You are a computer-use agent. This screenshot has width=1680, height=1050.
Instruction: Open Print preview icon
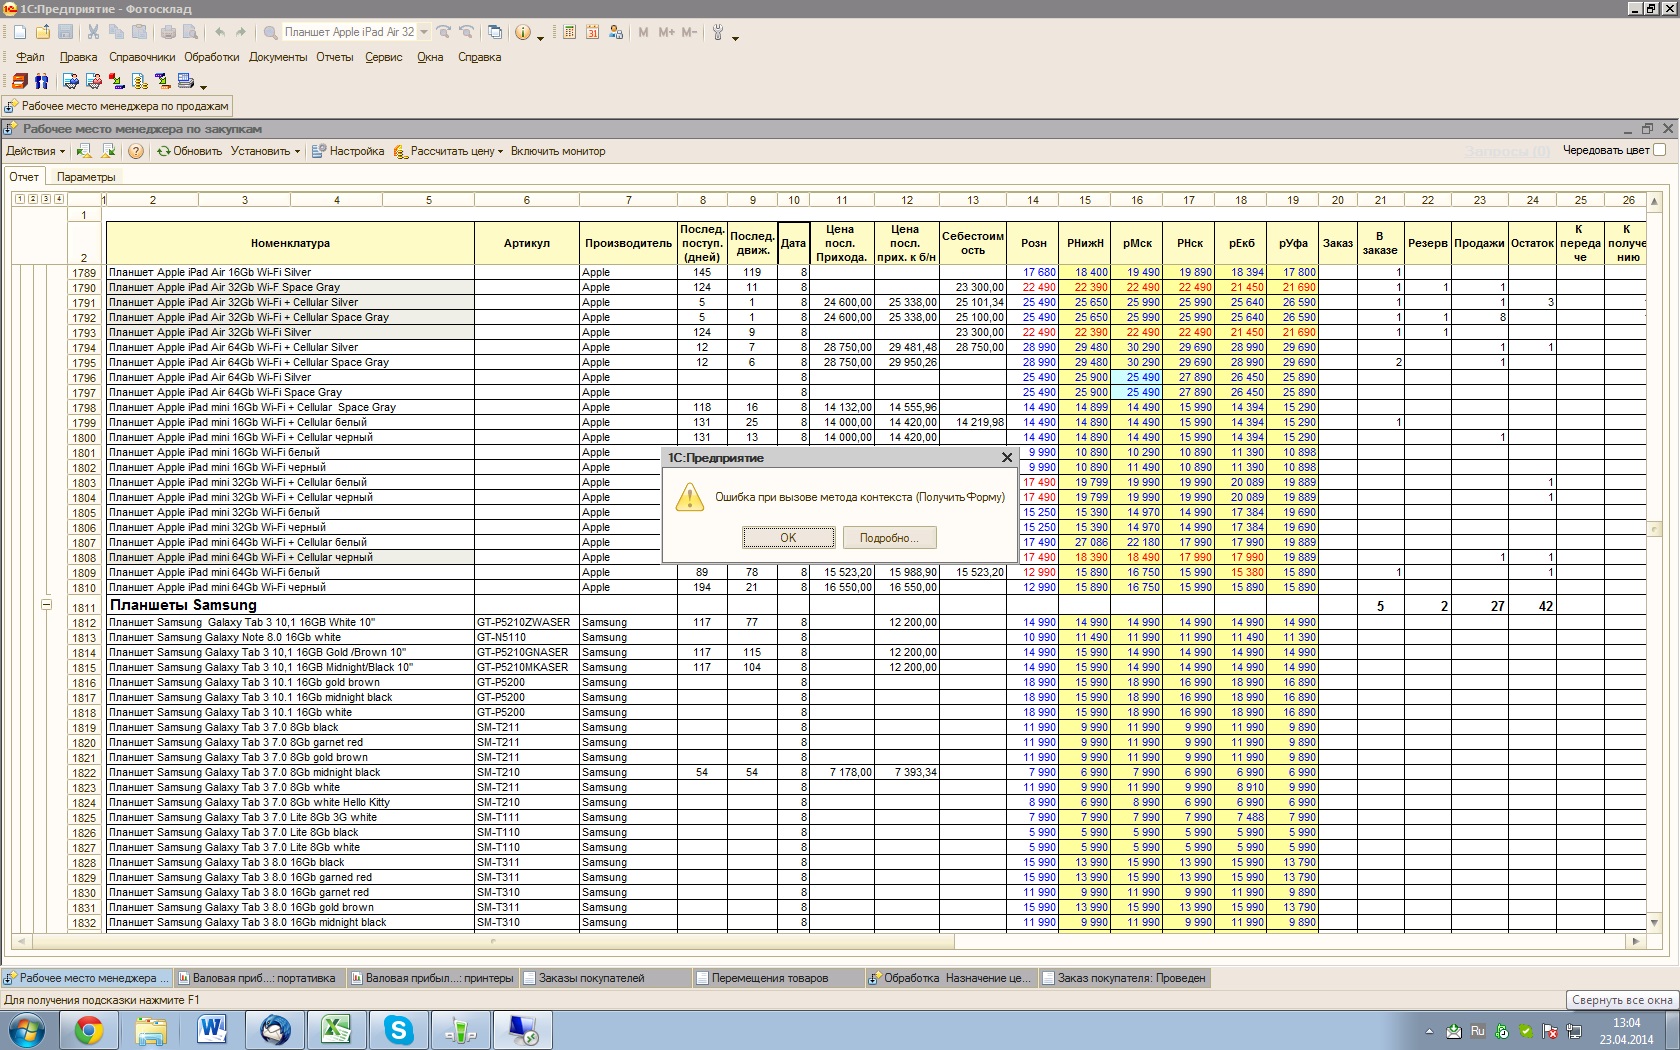pyautogui.click(x=190, y=32)
